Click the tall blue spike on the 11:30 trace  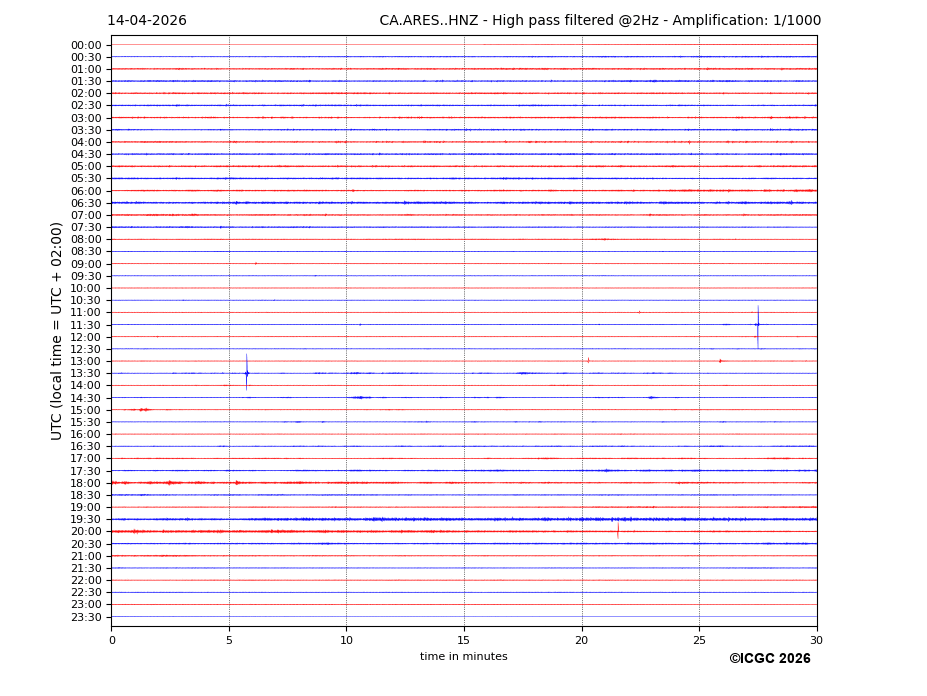tap(757, 324)
